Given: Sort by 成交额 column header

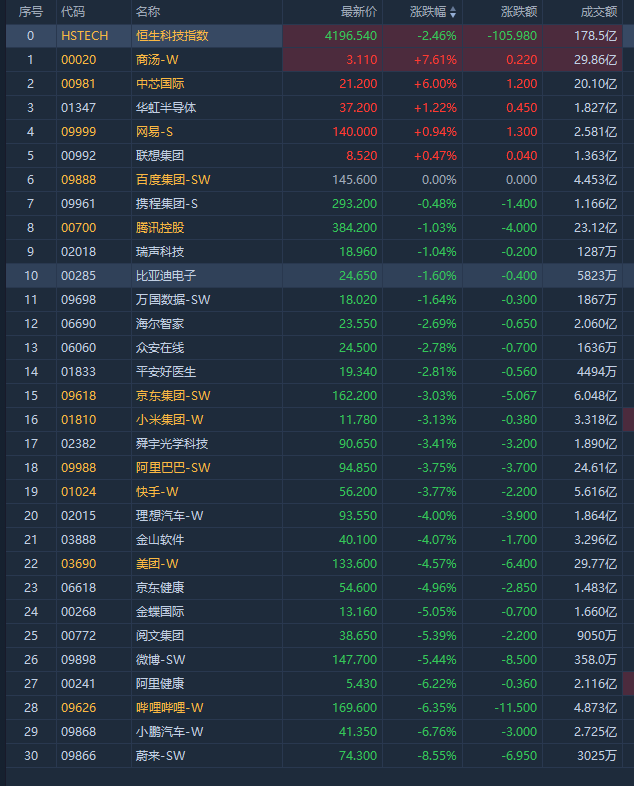Looking at the screenshot, I should (x=598, y=12).
